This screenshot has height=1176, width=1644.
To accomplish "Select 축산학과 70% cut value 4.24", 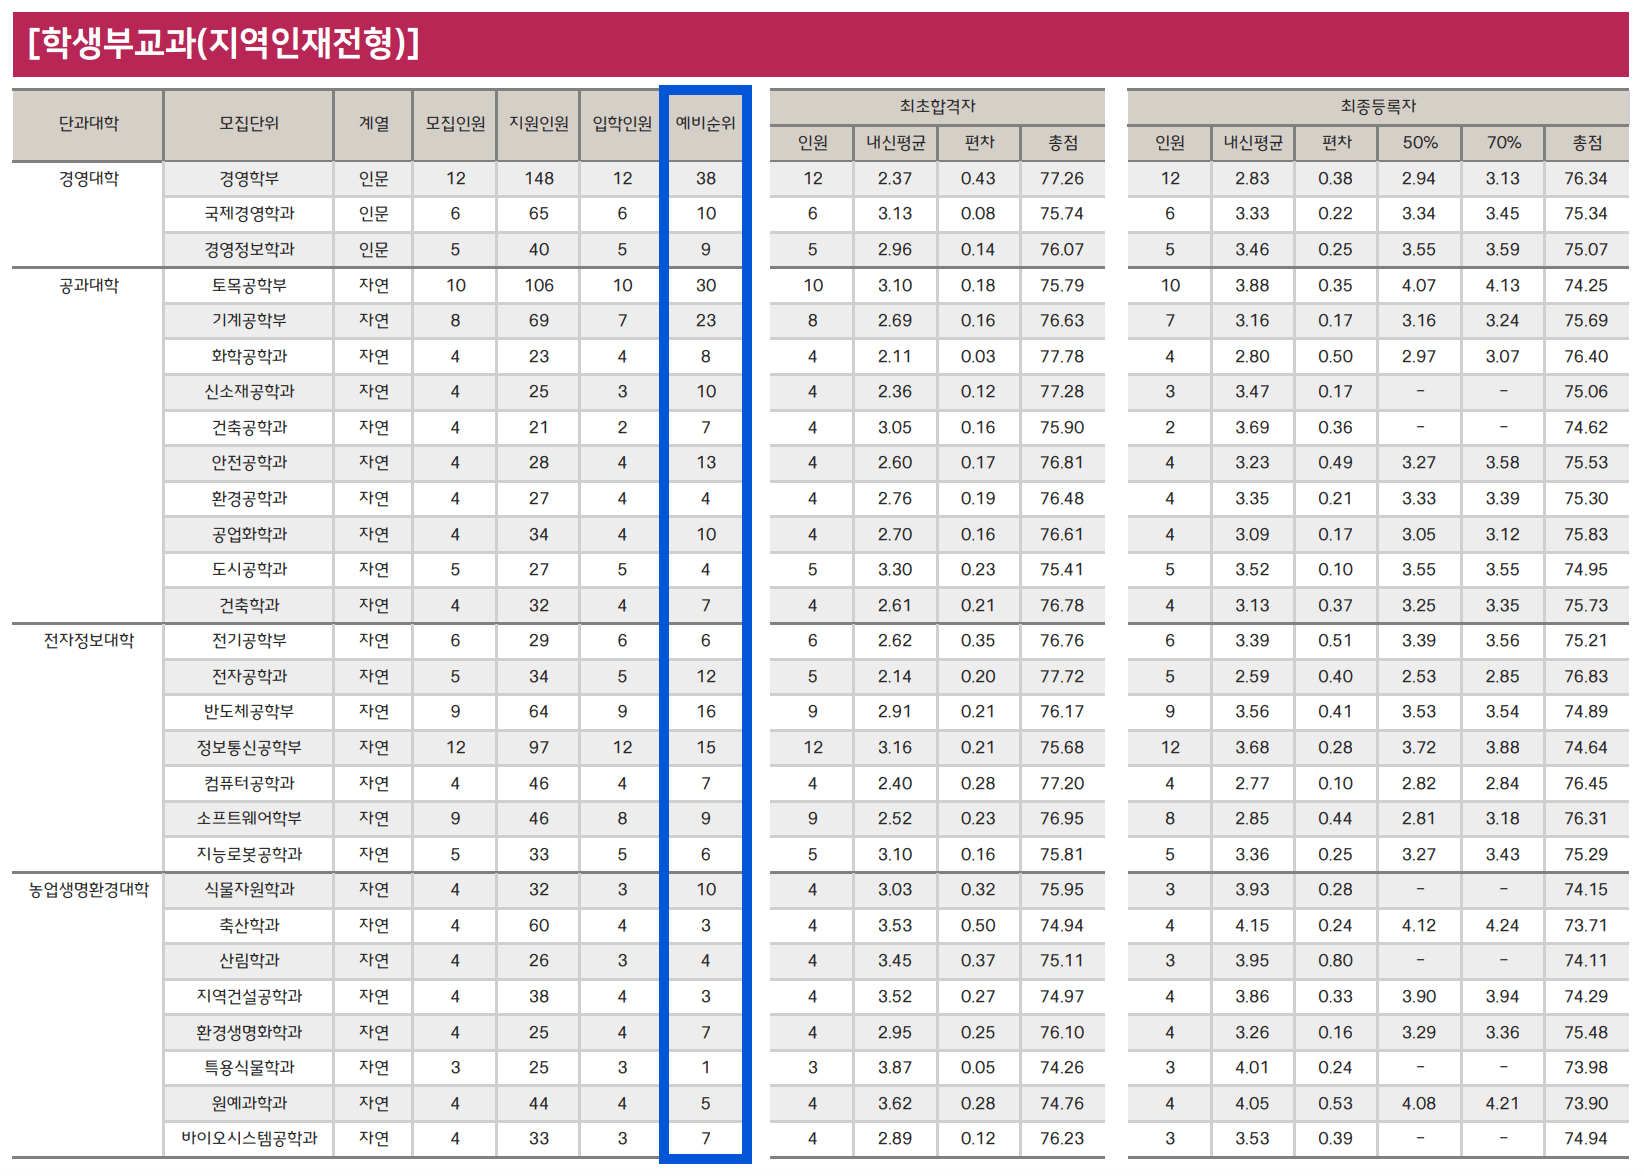I will click(1503, 926).
